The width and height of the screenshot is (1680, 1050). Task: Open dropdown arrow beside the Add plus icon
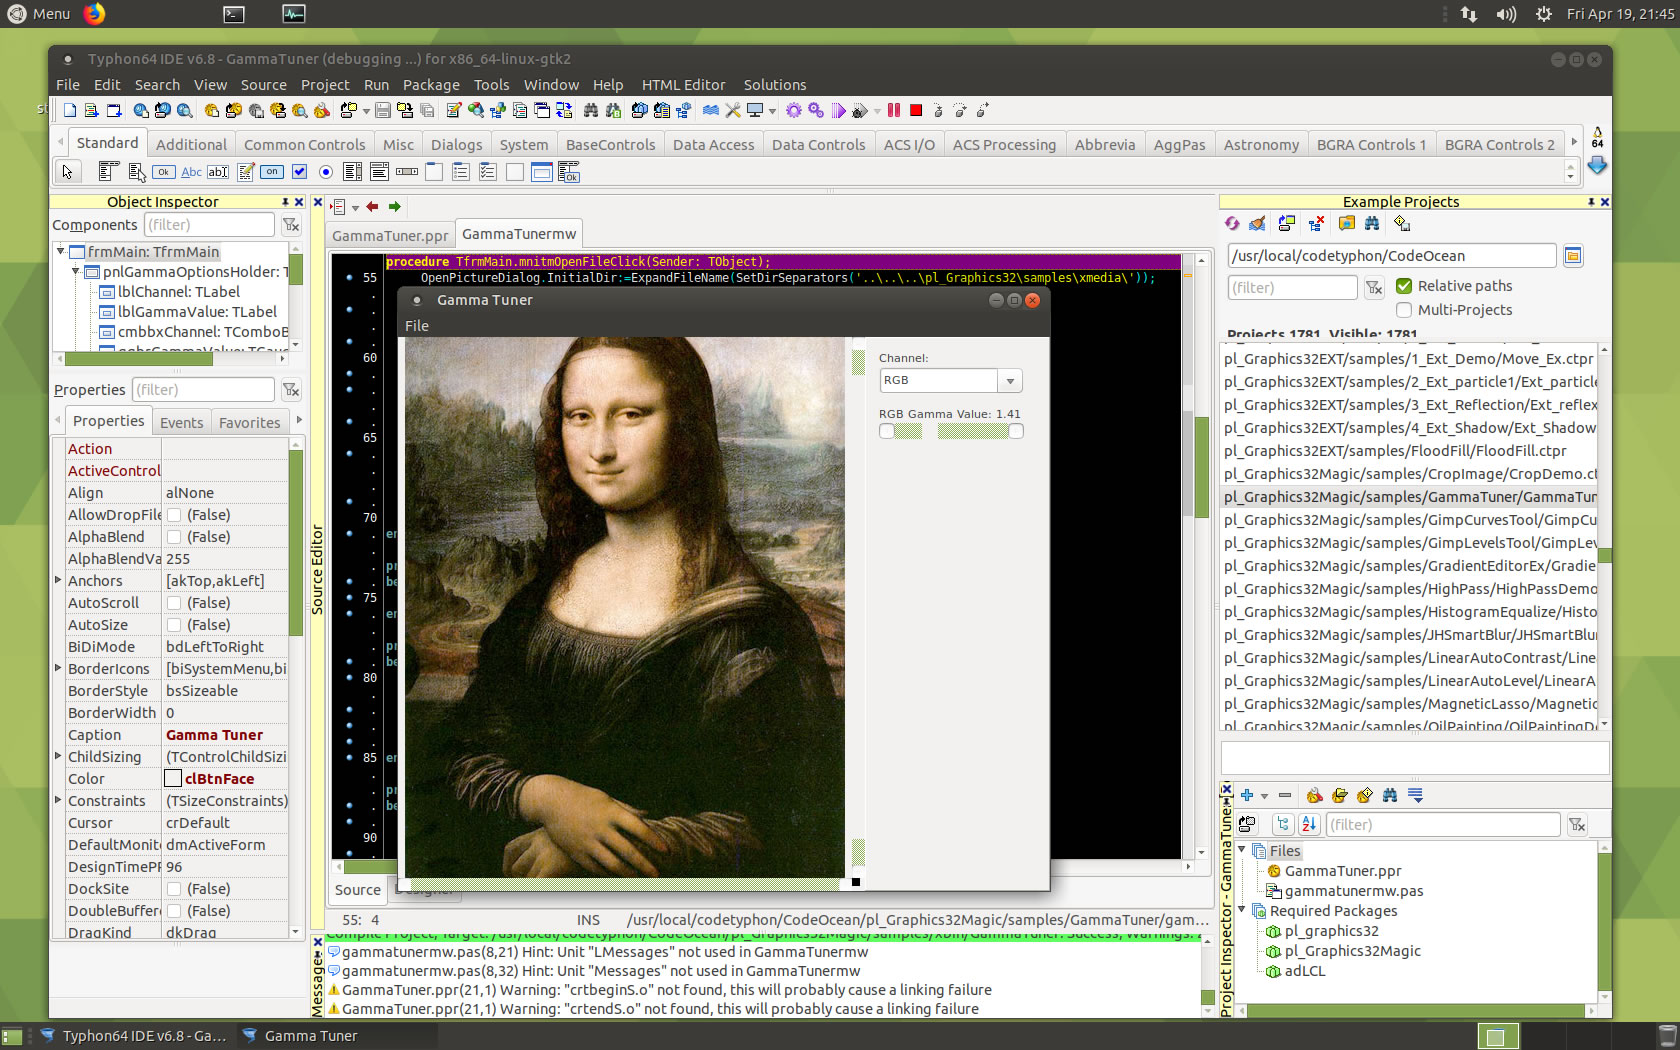tap(1264, 796)
